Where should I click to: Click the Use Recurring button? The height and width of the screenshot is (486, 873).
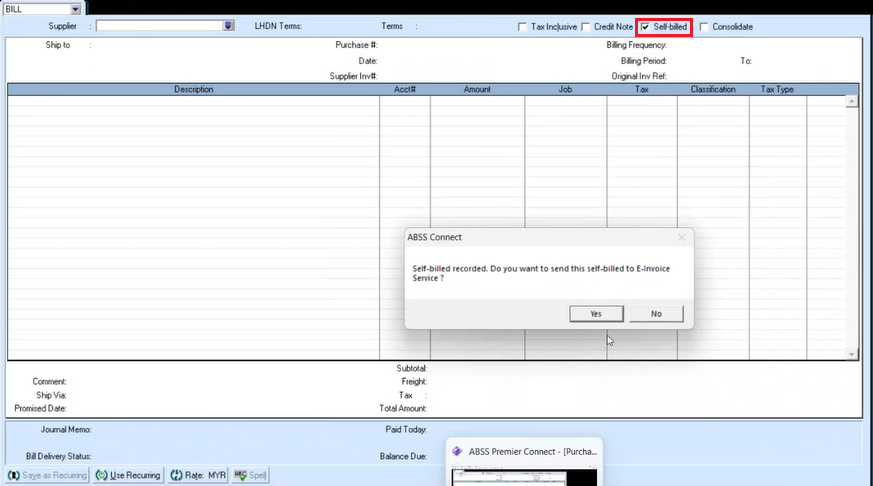(129, 475)
